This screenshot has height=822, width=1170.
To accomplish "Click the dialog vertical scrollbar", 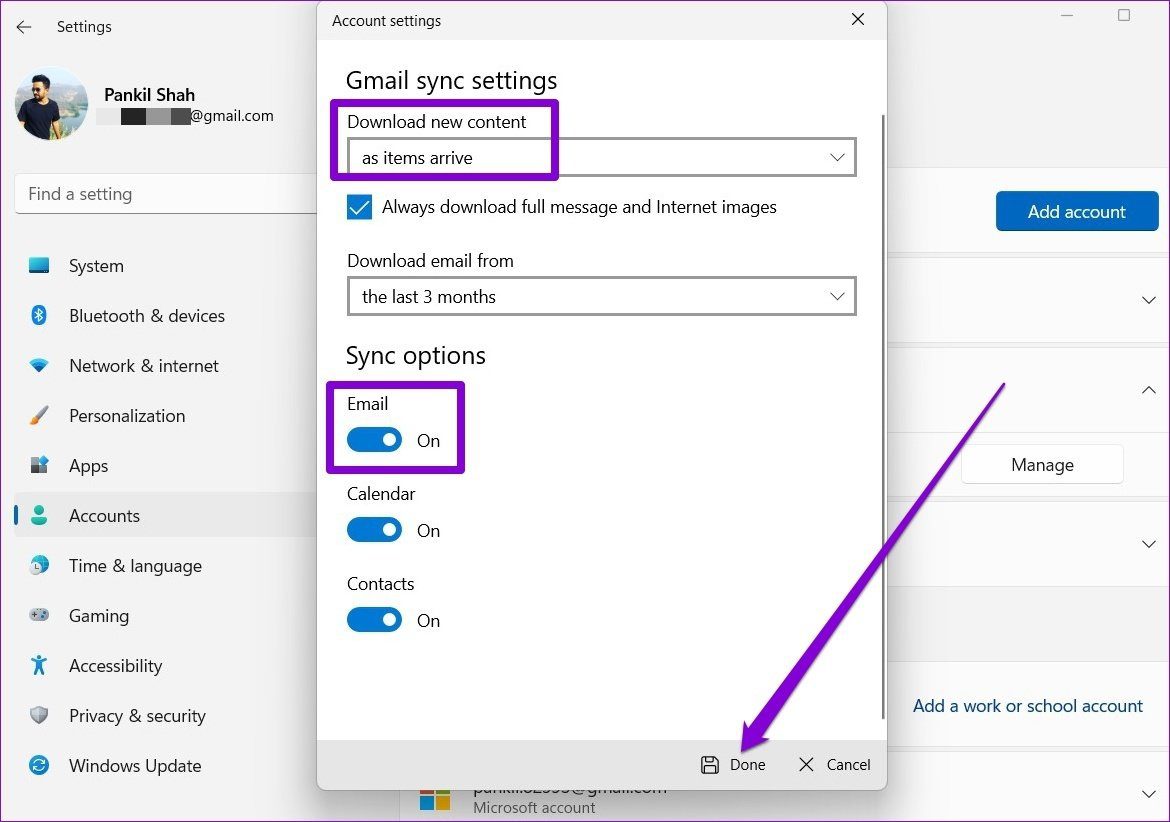I will [883, 416].
